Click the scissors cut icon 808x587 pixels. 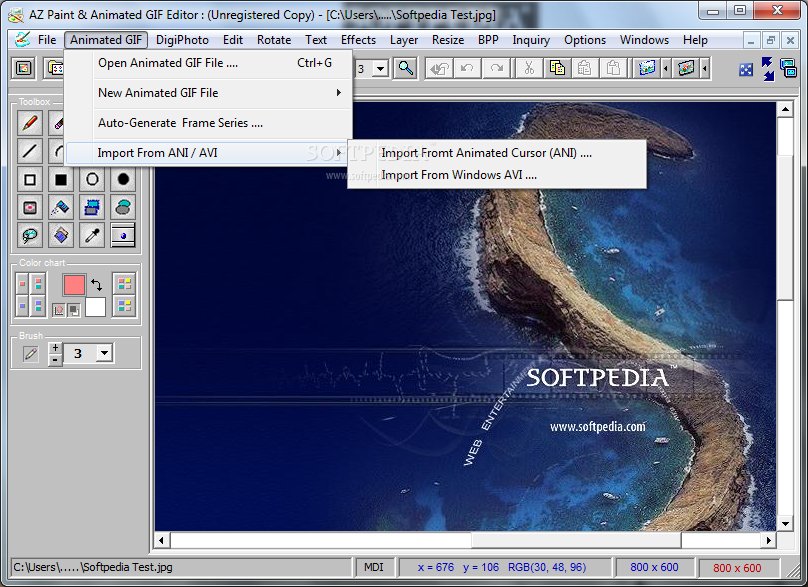click(529, 68)
